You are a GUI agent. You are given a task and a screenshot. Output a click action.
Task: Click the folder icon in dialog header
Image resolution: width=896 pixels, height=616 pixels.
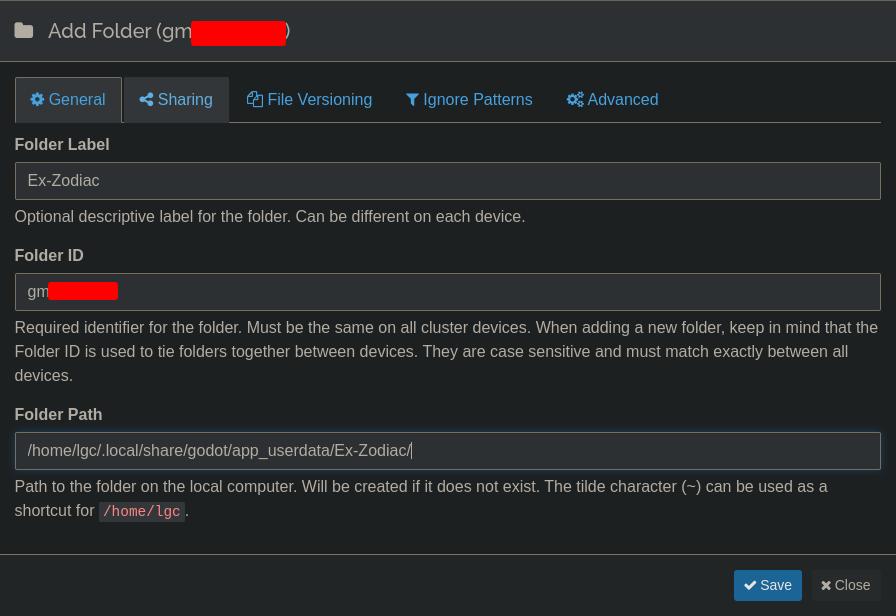point(23,30)
